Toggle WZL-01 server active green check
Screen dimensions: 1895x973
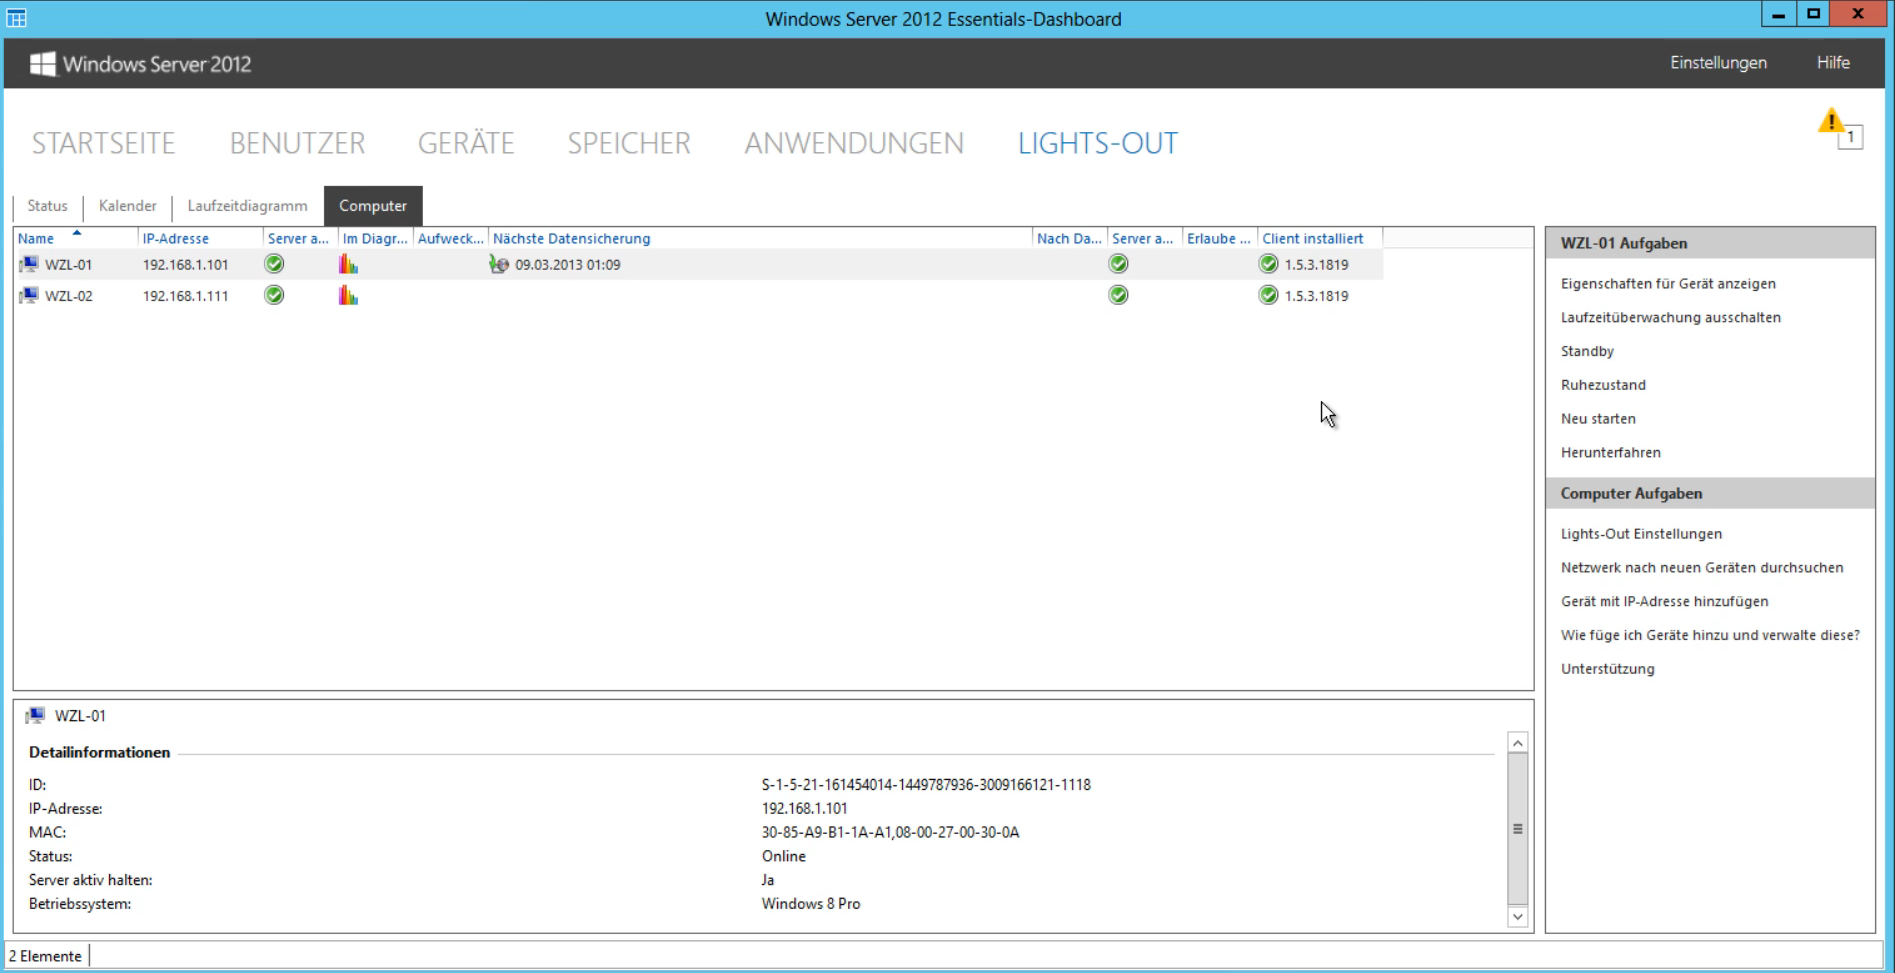[x=274, y=264]
